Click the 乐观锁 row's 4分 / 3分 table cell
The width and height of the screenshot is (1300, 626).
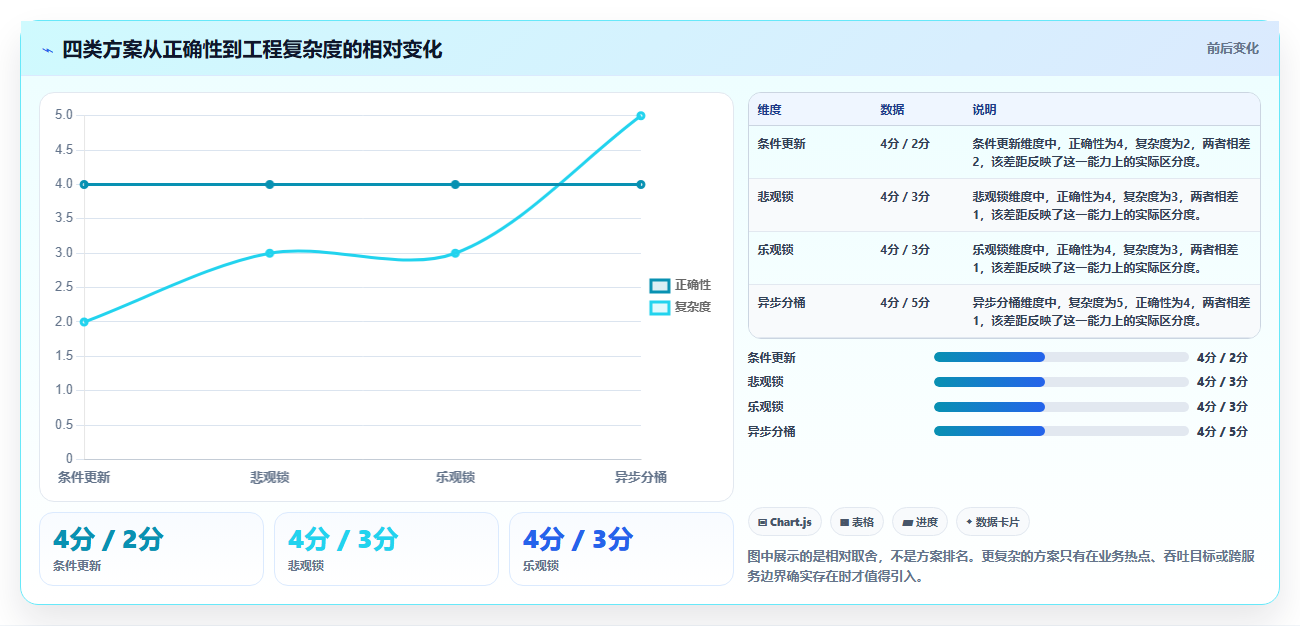click(905, 250)
